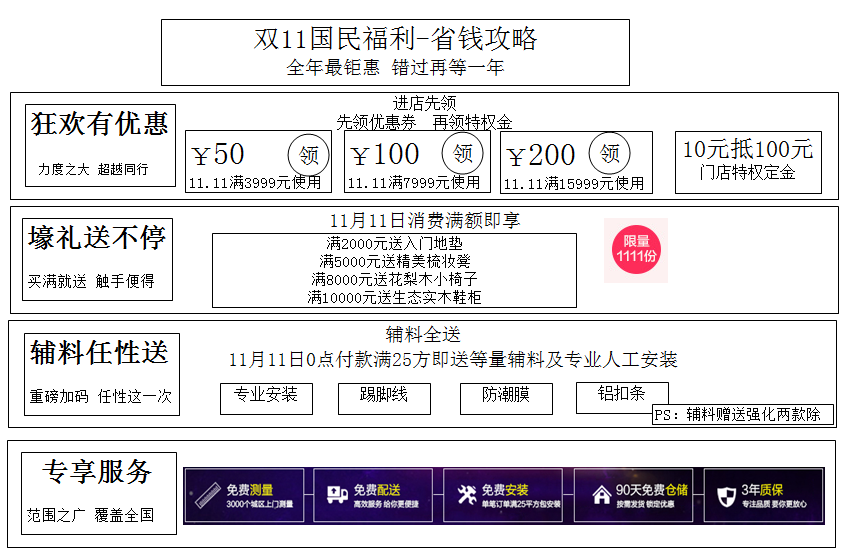Click the house icon for 90天免费仓储
This screenshot has width=858, height=549.
pyautogui.click(x=601, y=495)
